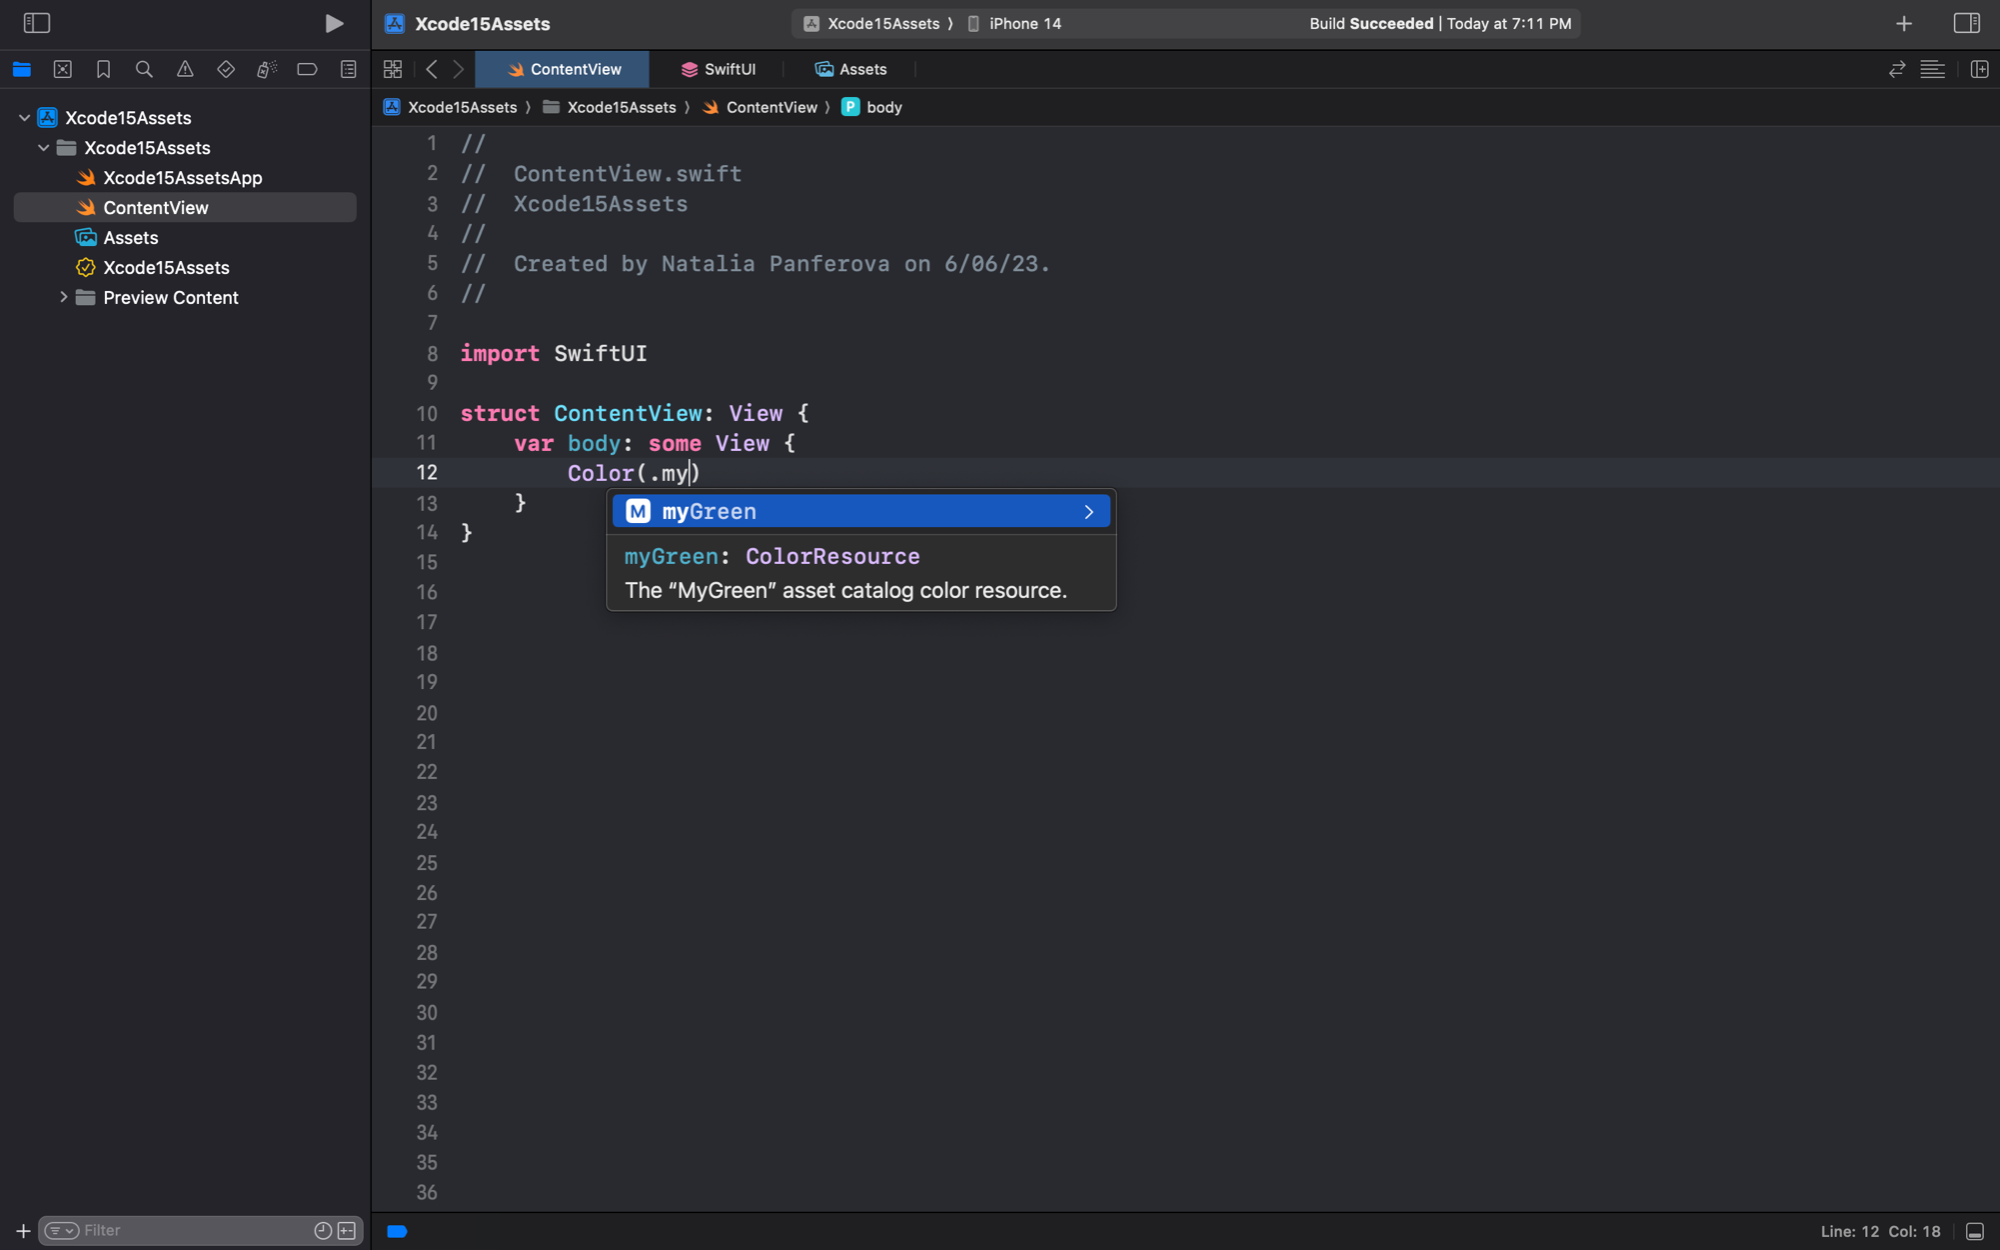Open the Test navigator checkmark icon
Viewport: 2000px width, 1250px height.
click(226, 69)
